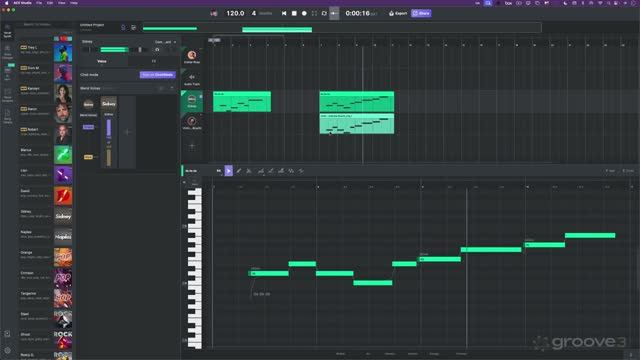
Task: Click the purple Share button
Action: coord(421,13)
